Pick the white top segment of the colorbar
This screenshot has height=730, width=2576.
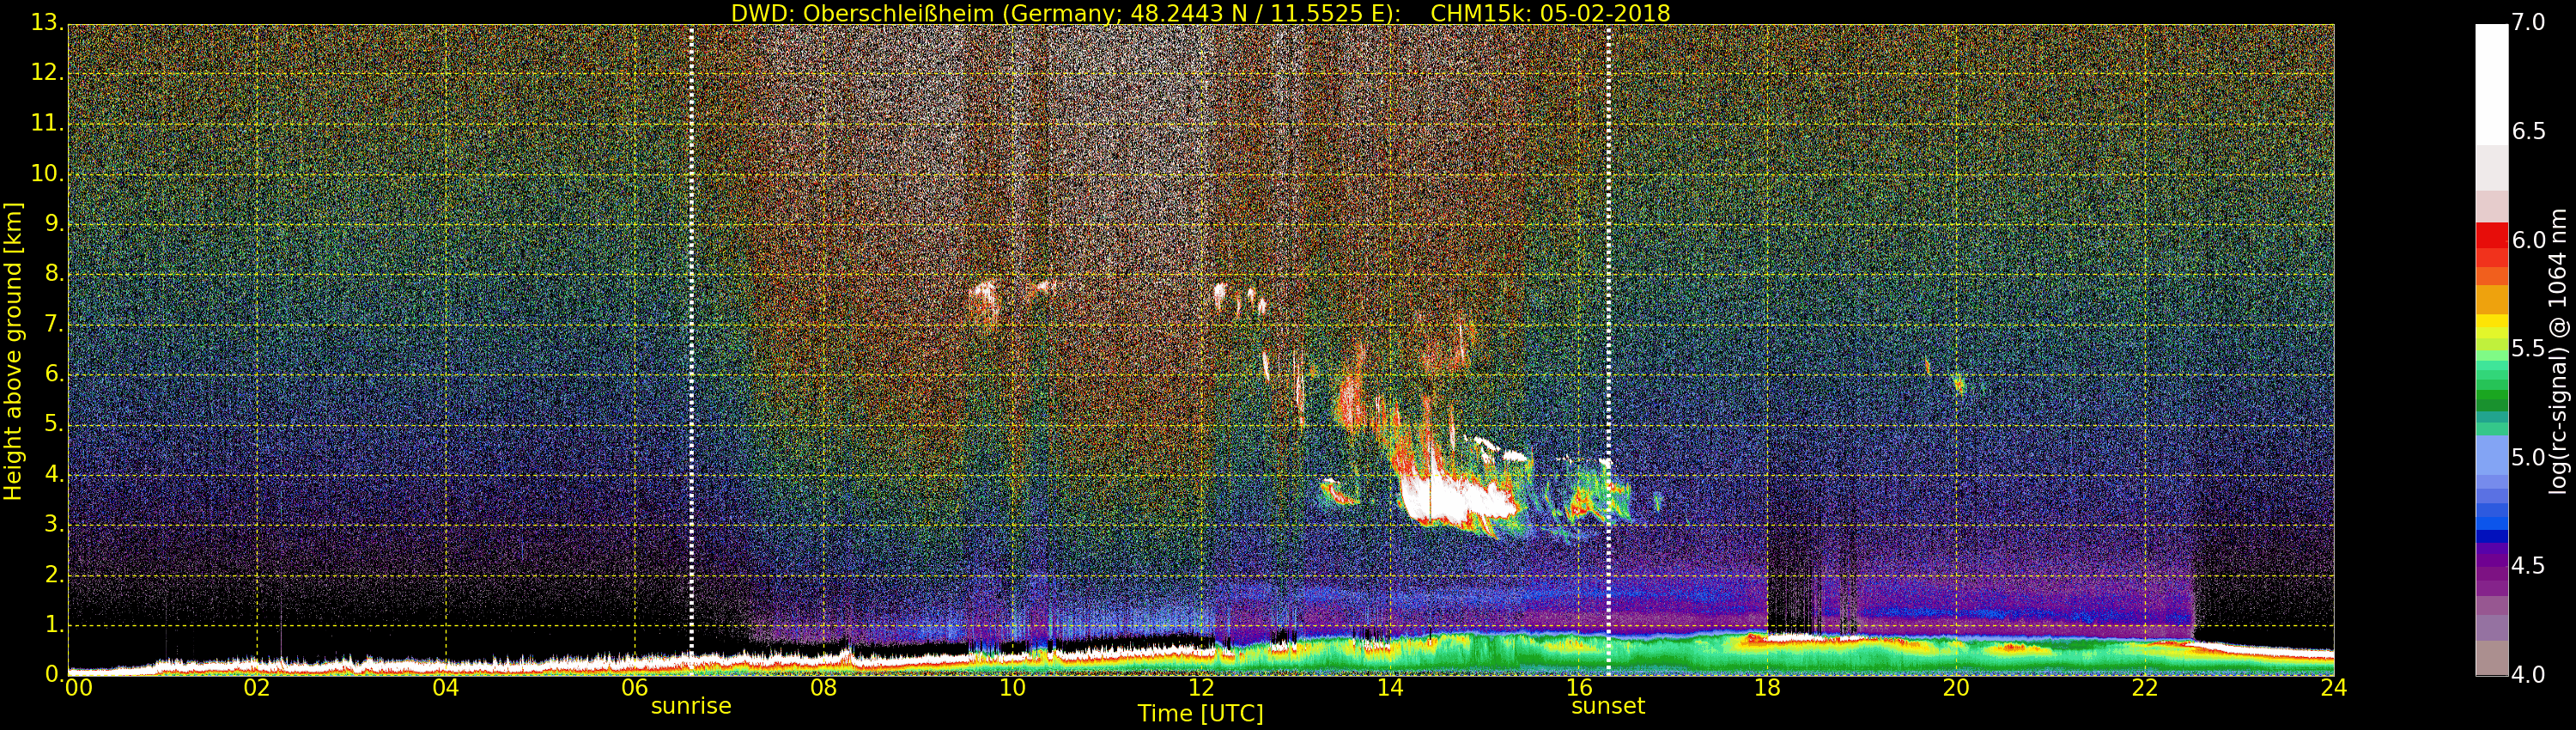[2491, 80]
